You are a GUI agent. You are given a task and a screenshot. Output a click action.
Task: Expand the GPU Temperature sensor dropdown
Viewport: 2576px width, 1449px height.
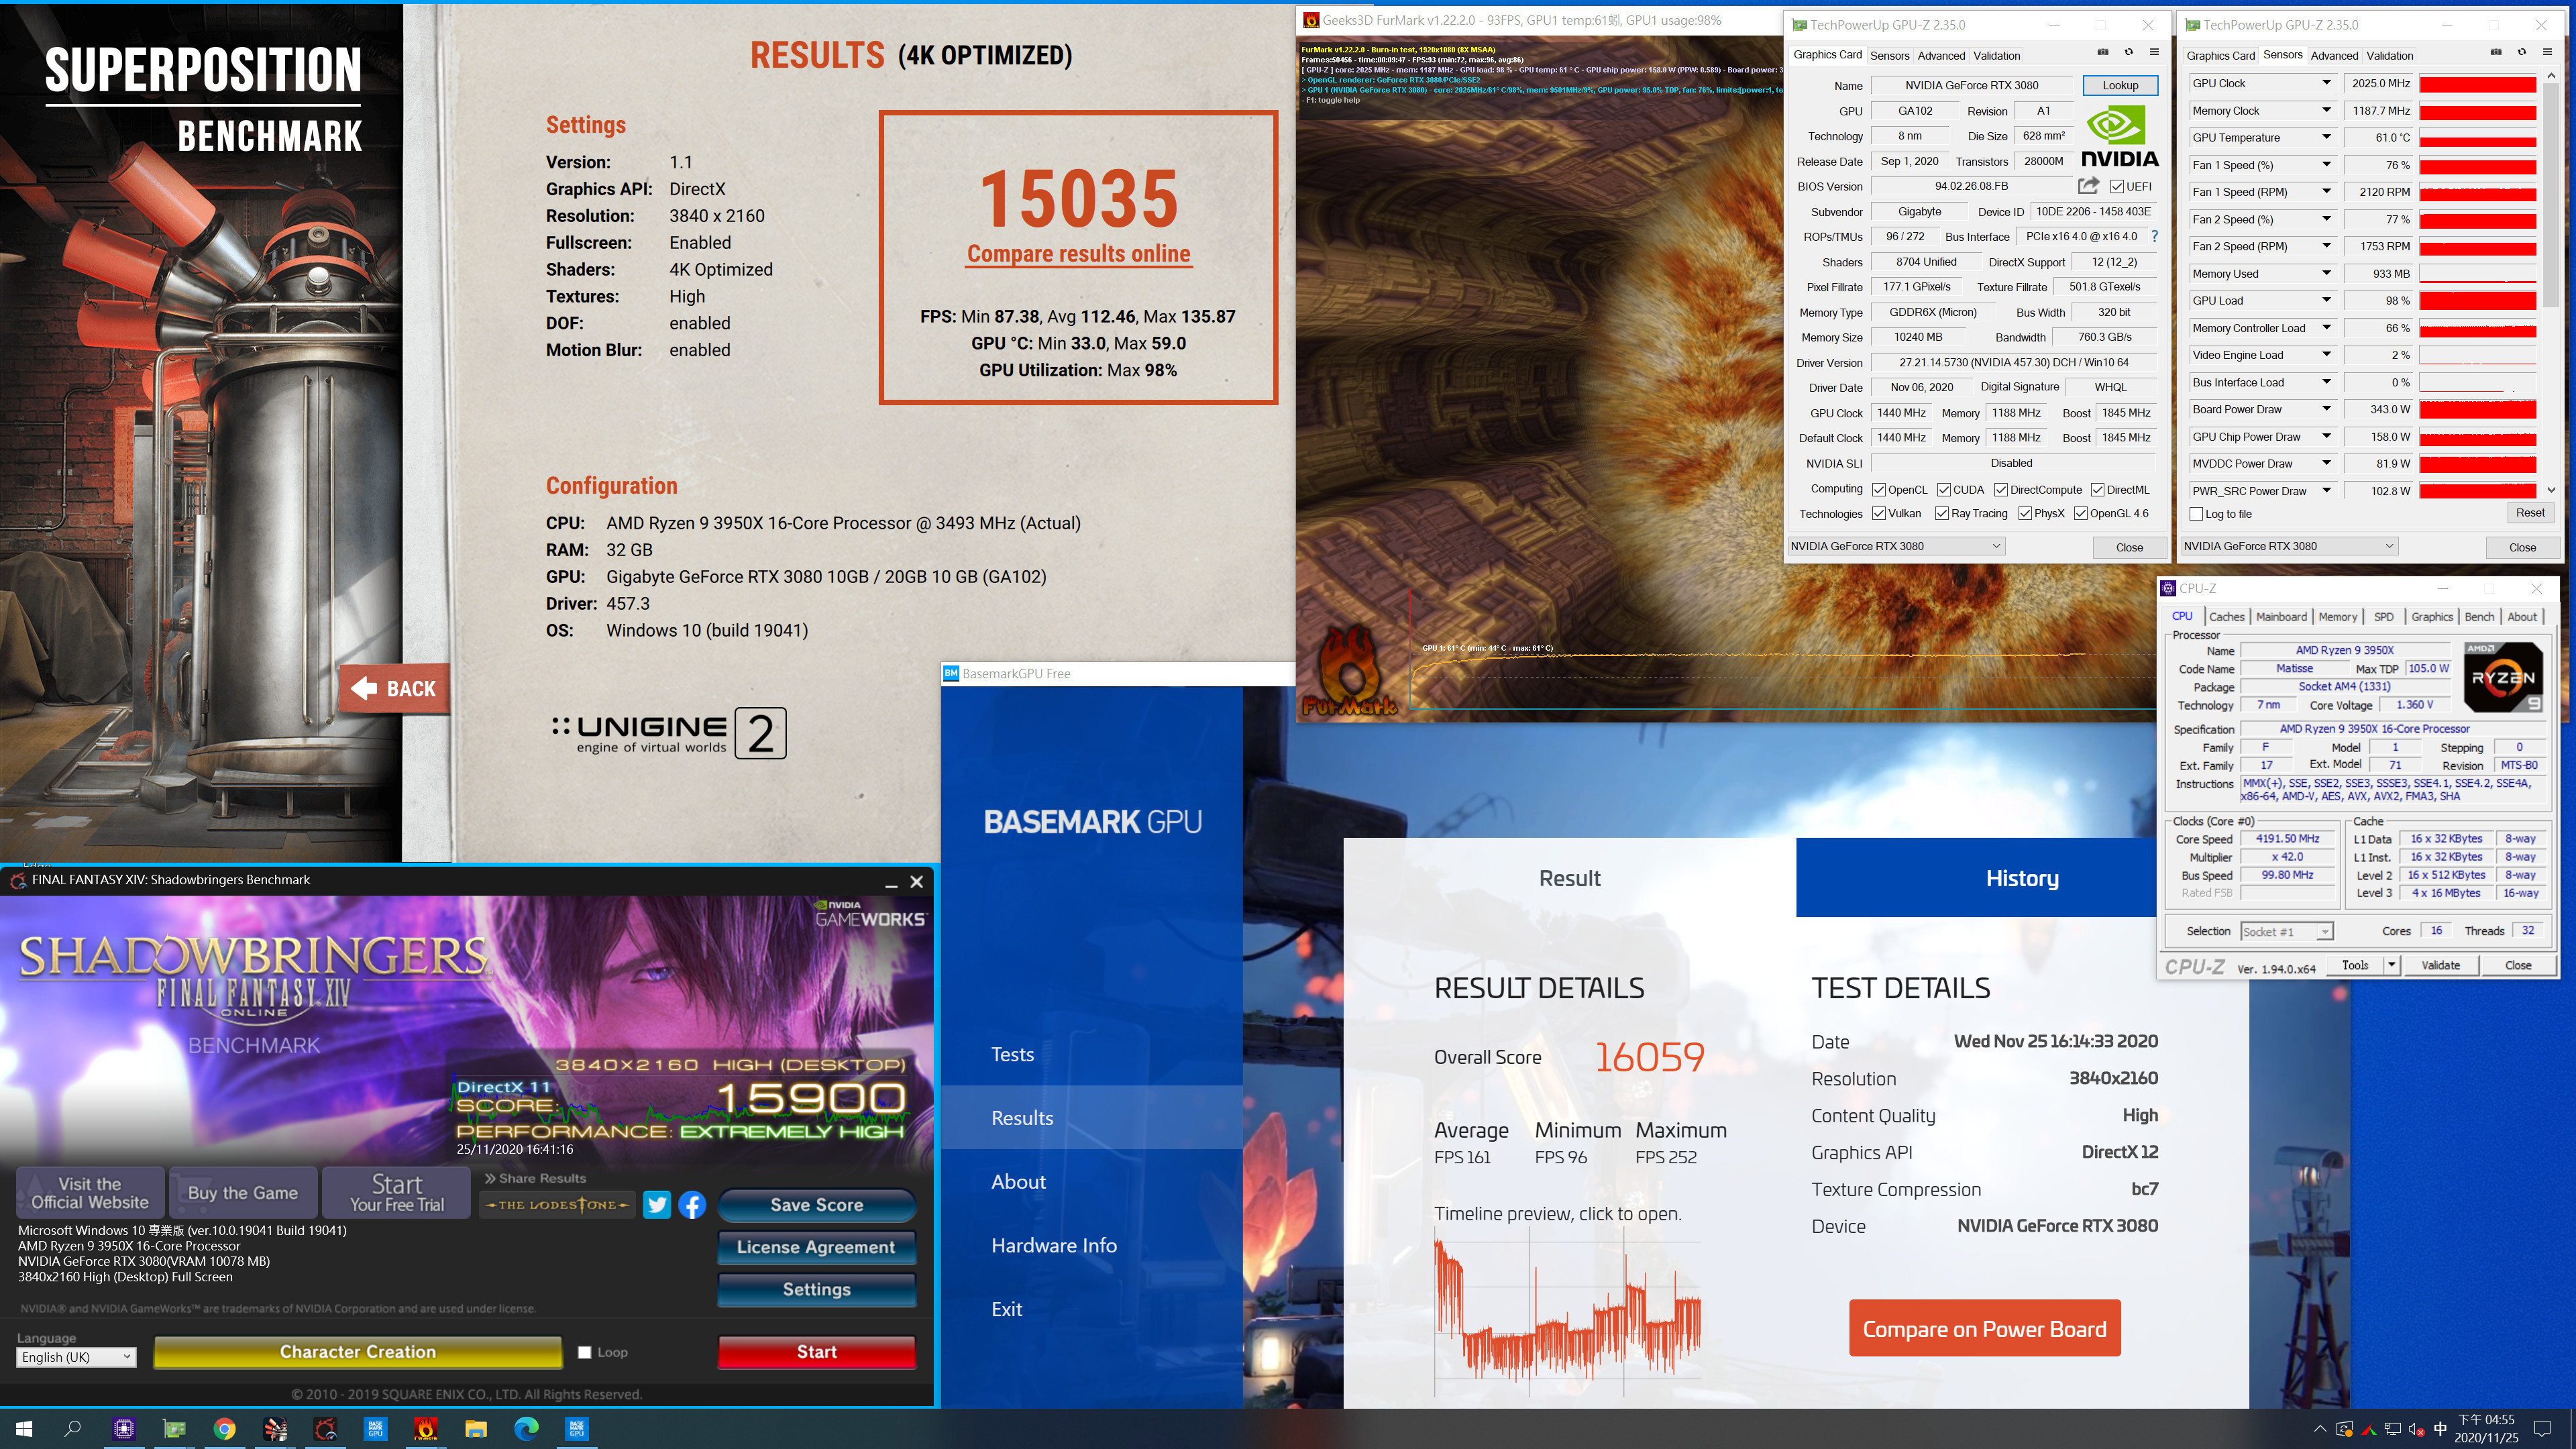tap(2326, 138)
